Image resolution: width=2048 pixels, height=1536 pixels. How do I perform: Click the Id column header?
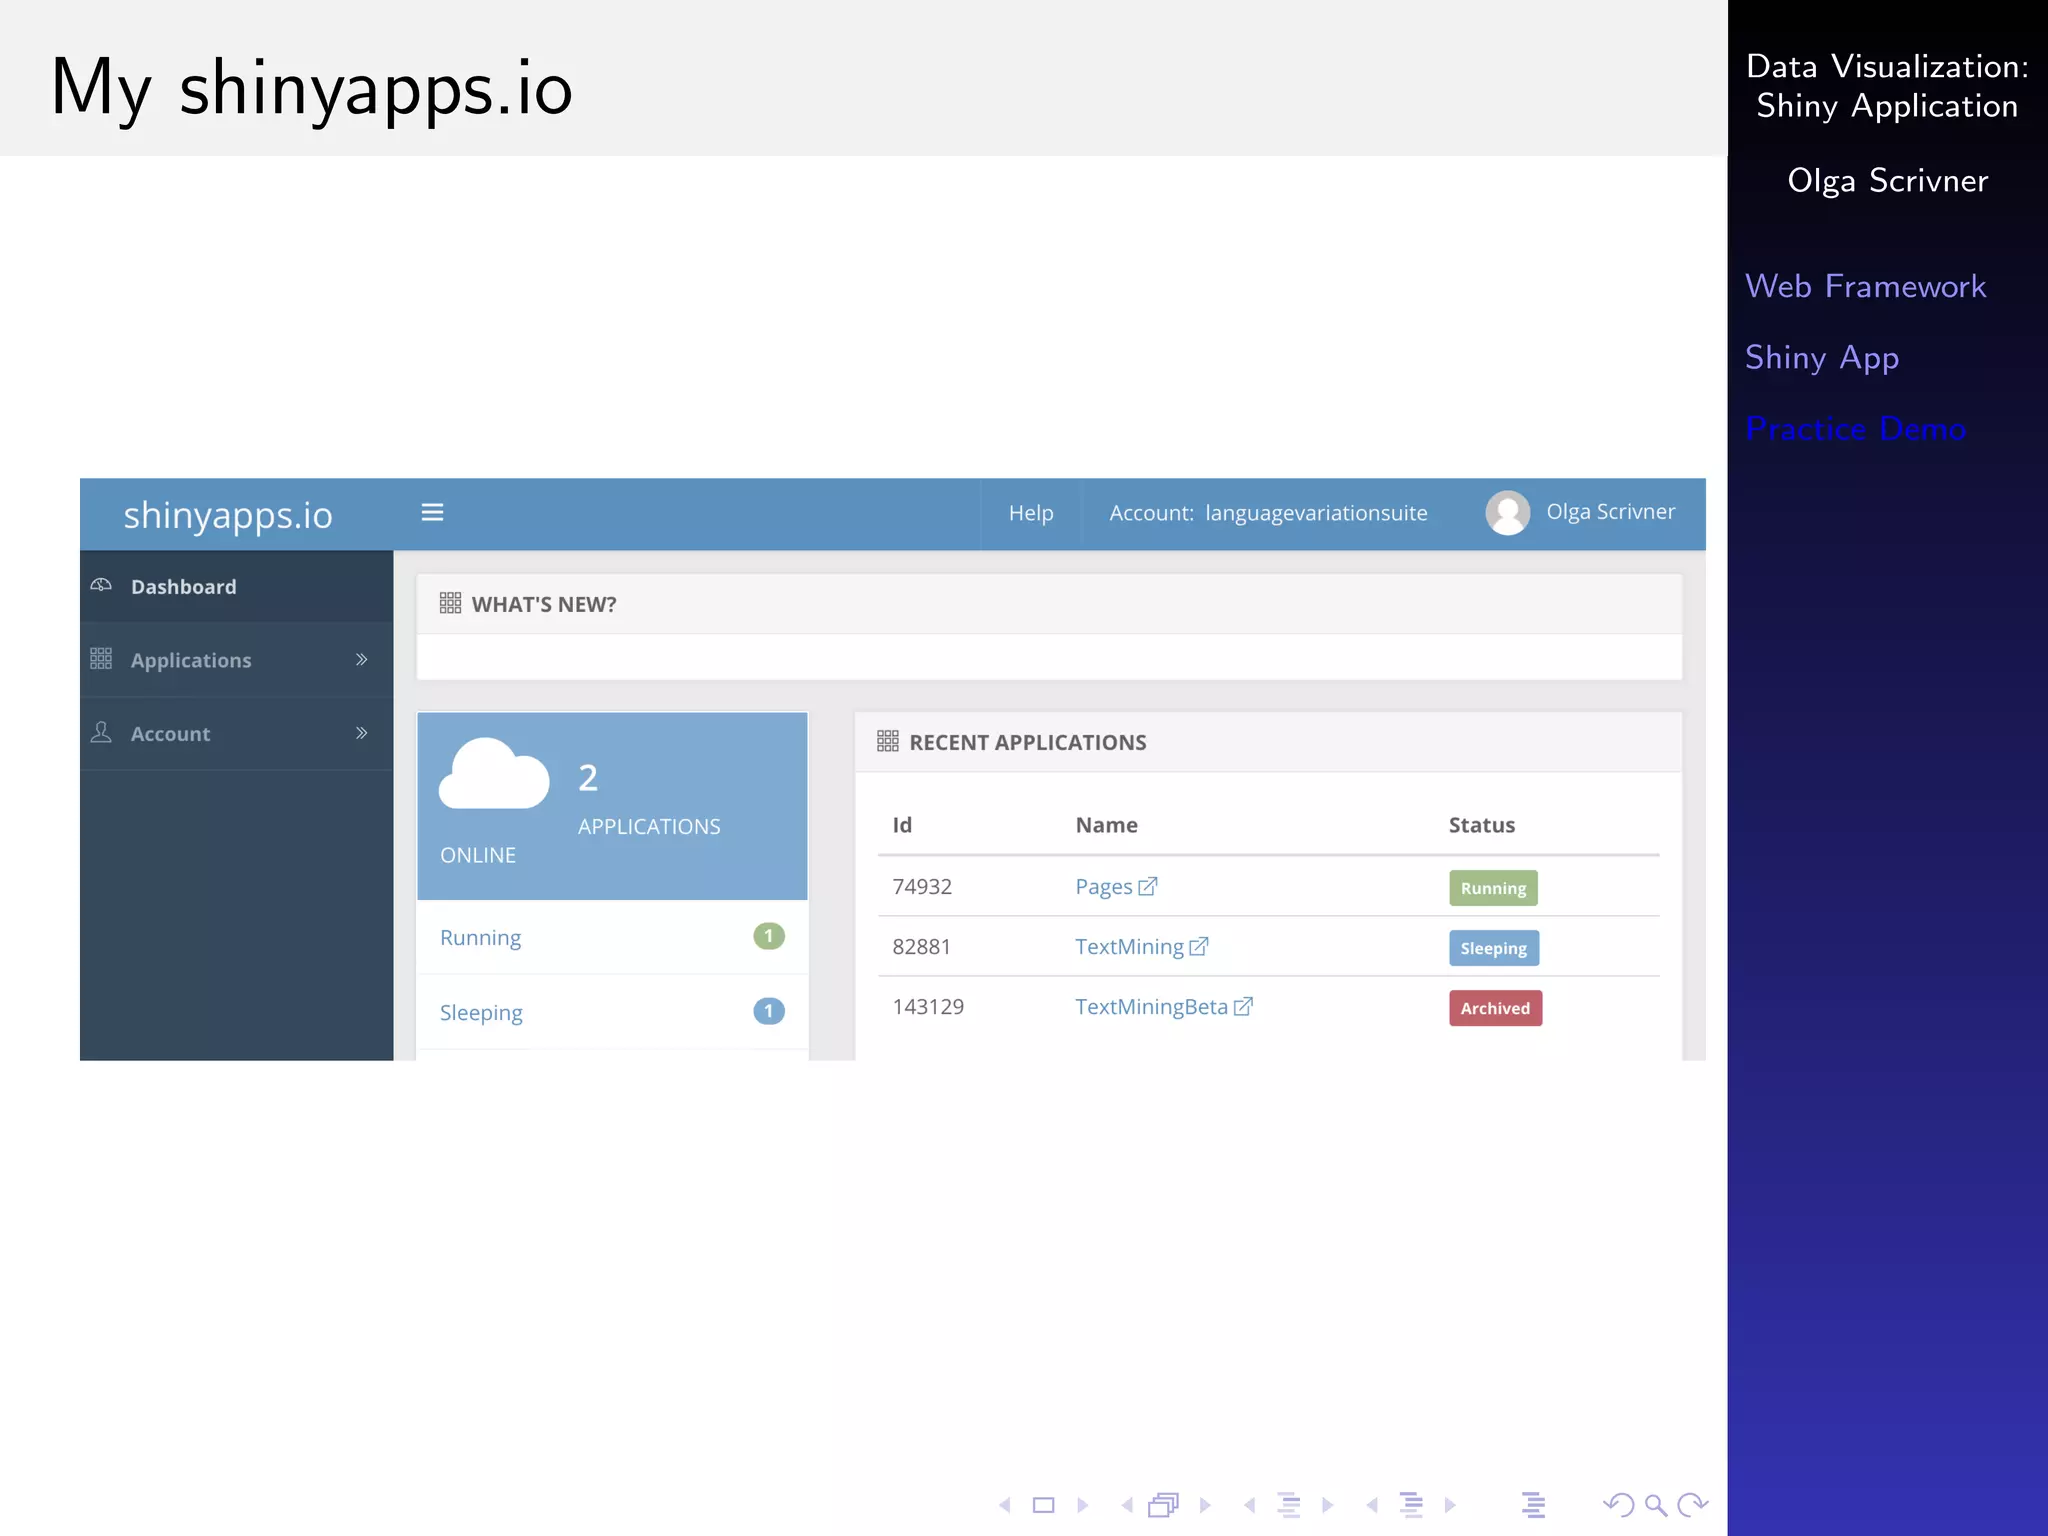[x=902, y=825]
